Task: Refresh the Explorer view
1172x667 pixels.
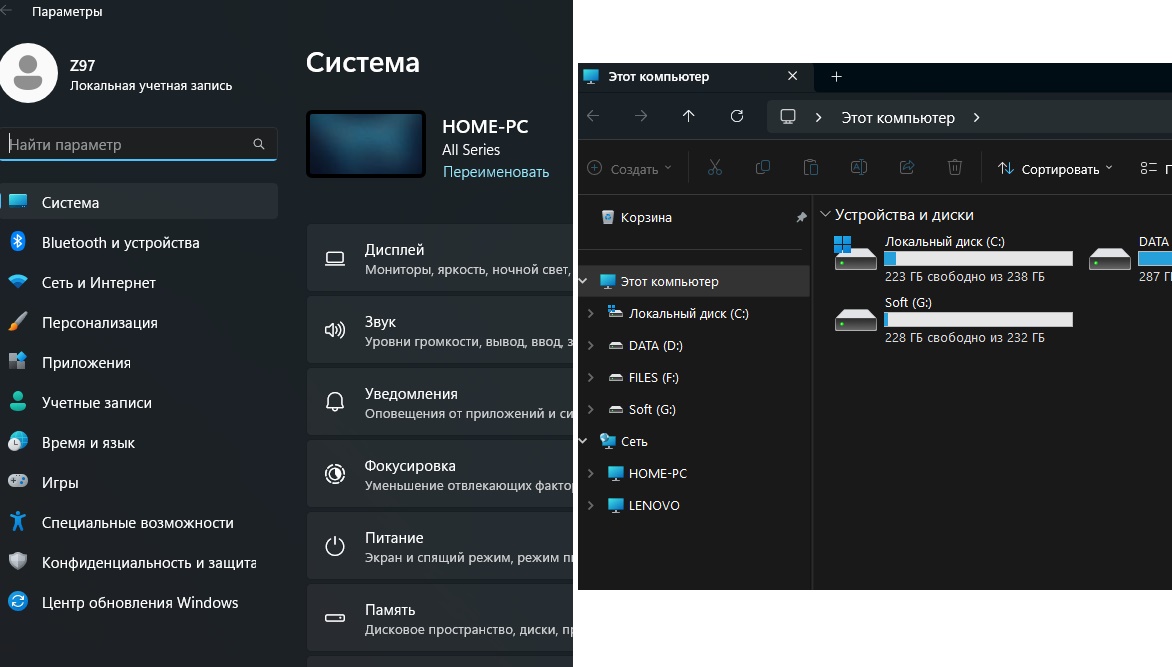Action: pos(737,116)
